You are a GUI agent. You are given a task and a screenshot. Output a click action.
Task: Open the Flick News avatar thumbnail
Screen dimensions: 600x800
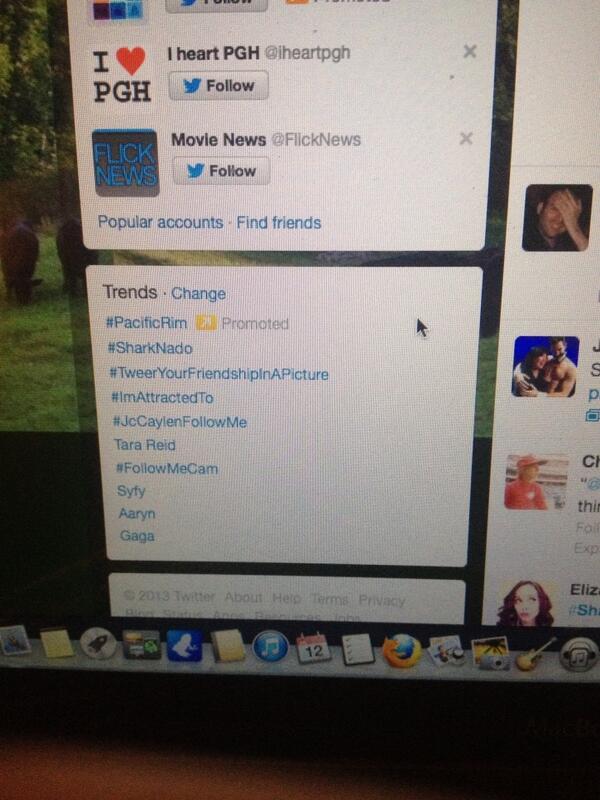point(126,163)
